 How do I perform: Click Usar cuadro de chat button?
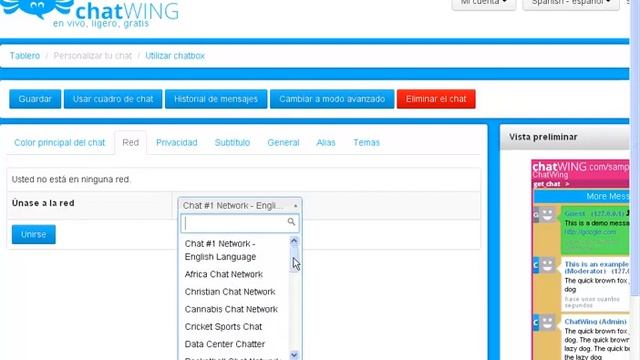(113, 99)
